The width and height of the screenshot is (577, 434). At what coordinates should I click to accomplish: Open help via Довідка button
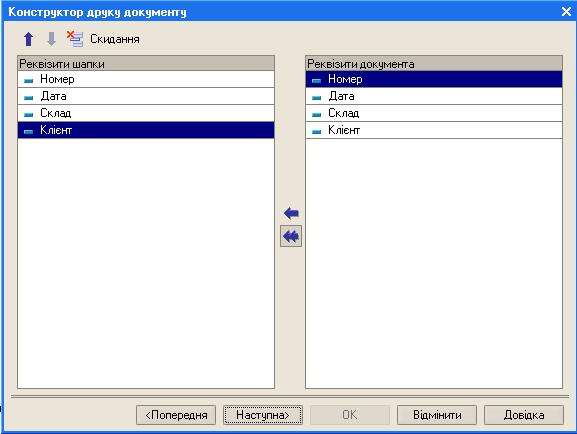click(x=524, y=415)
